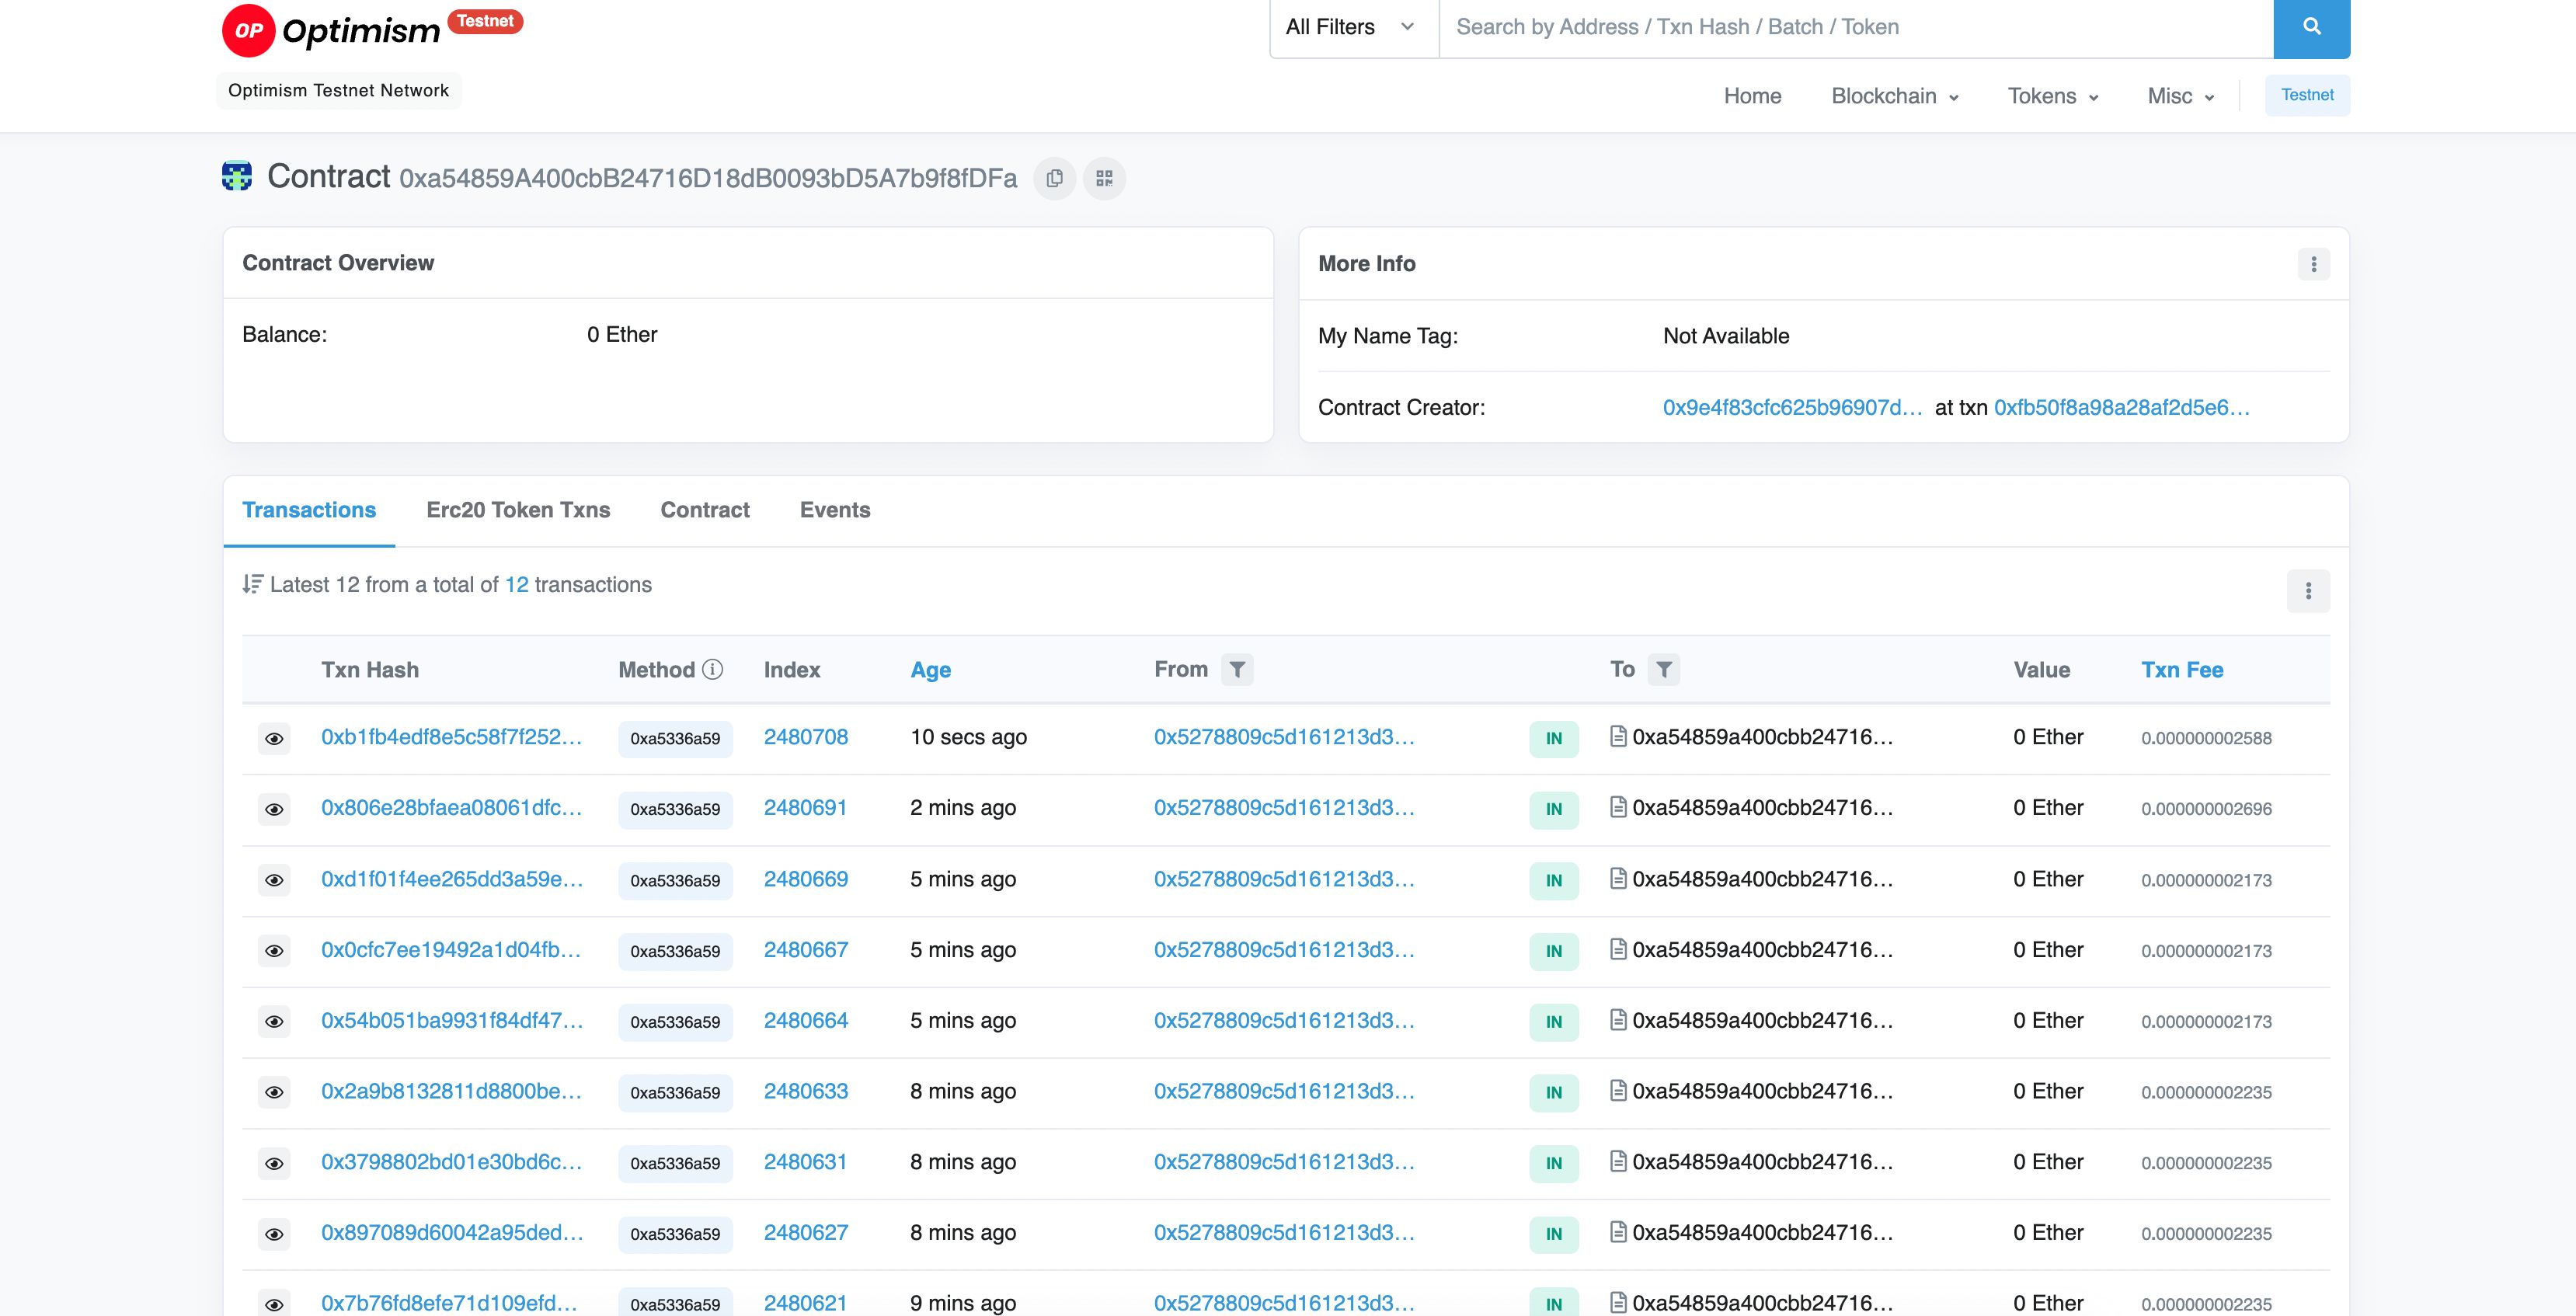The width and height of the screenshot is (2576, 1316).
Task: Click the 12 total transactions link
Action: click(x=517, y=585)
